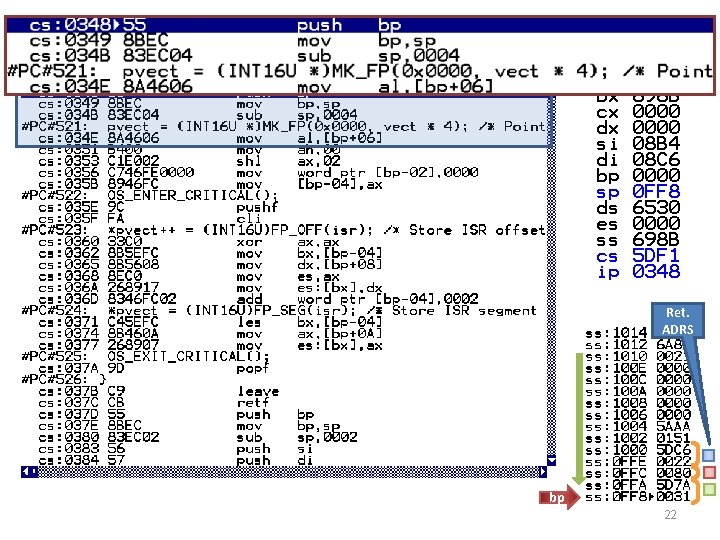
Task: Select the cs:0365 mov dx,[bp+08] line
Action: click(x=210, y=265)
